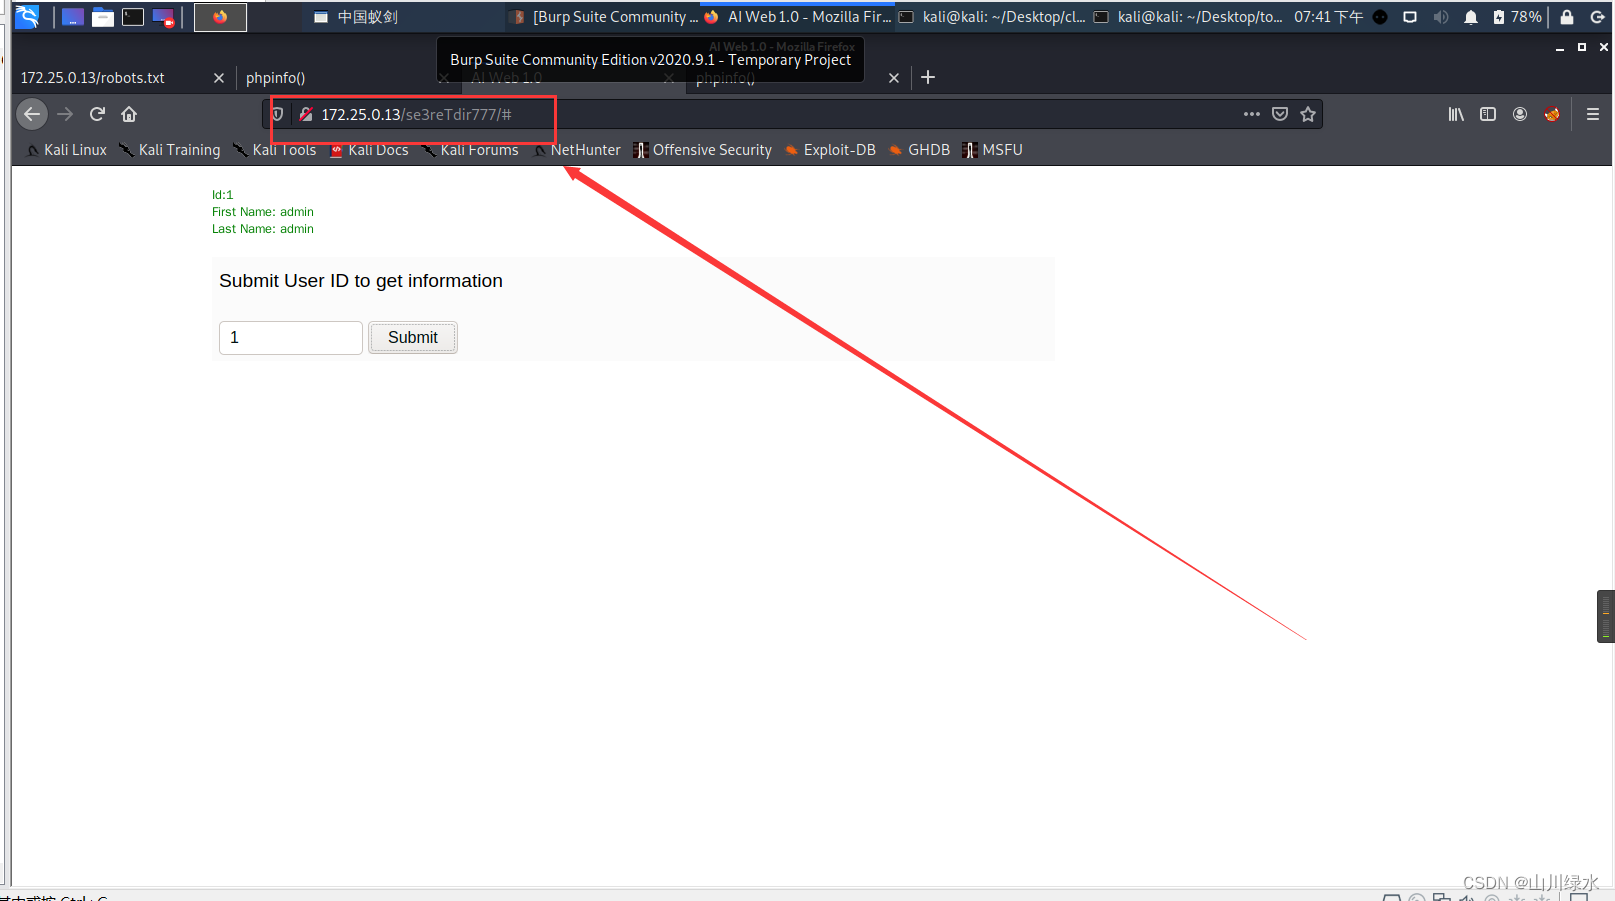Focus the User ID input field
The image size is (1615, 901).
291,338
